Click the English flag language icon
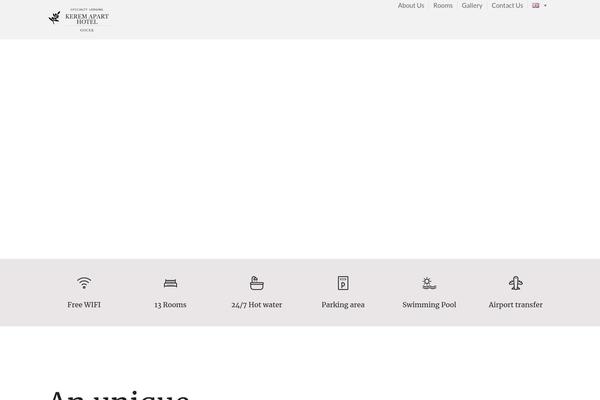This screenshot has height=400, width=600. (x=536, y=5)
